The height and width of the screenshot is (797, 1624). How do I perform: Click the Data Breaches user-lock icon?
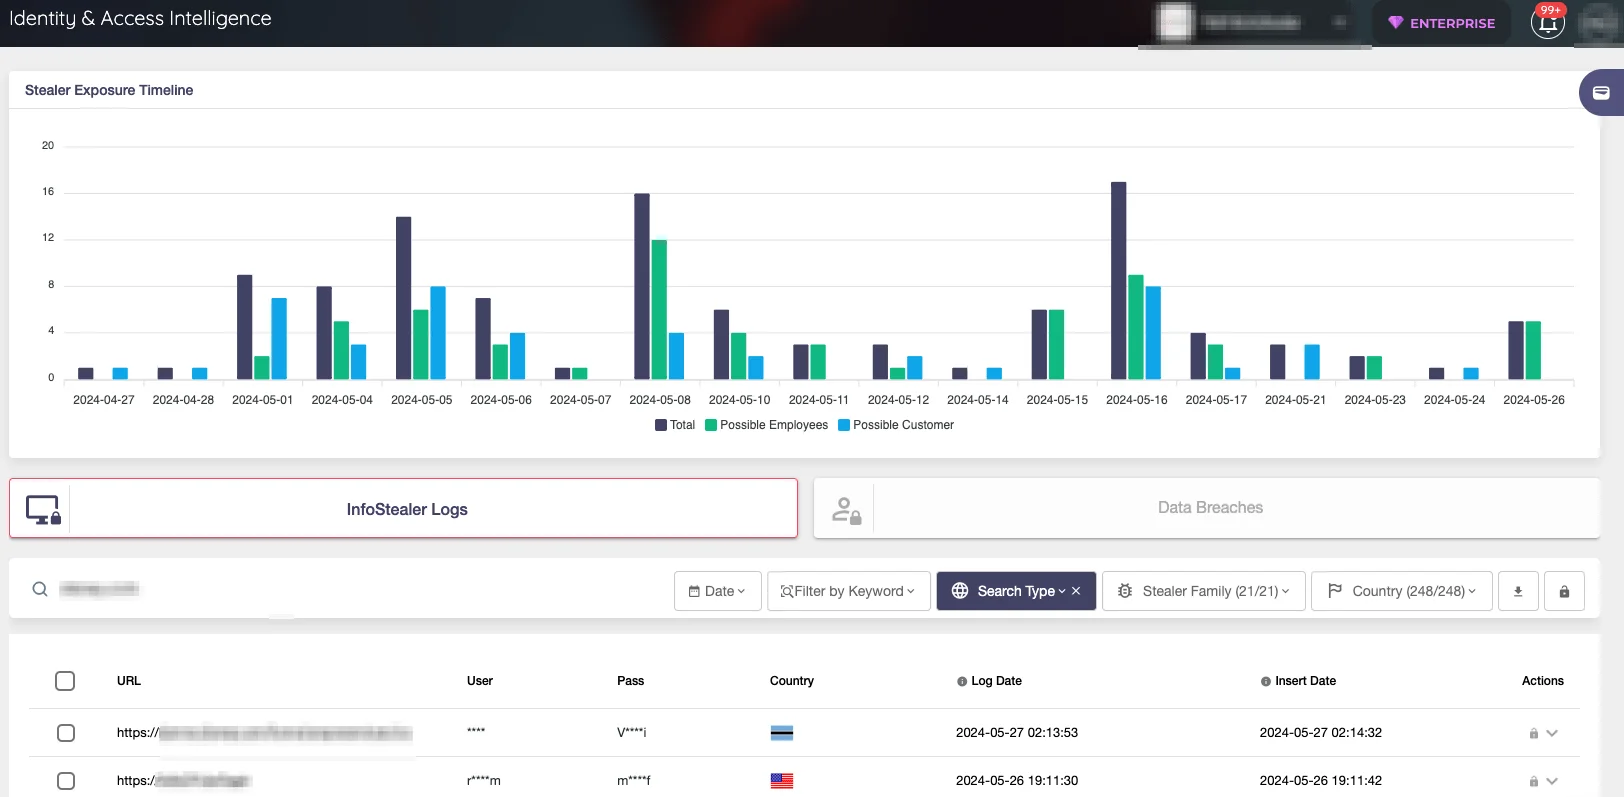pyautogui.click(x=846, y=510)
